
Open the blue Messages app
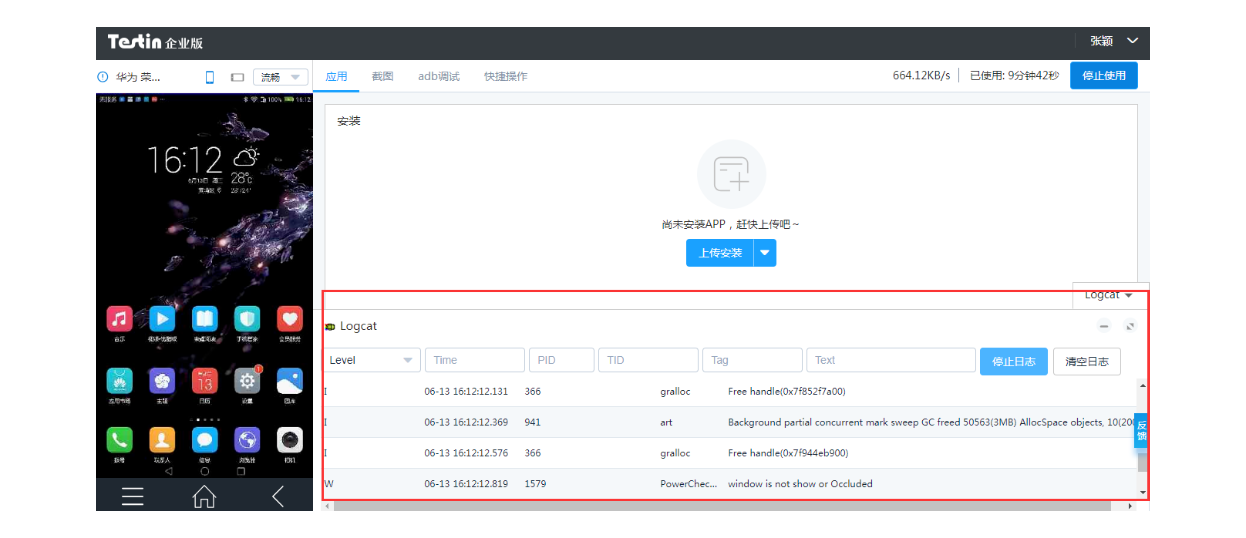[x=205, y=440]
